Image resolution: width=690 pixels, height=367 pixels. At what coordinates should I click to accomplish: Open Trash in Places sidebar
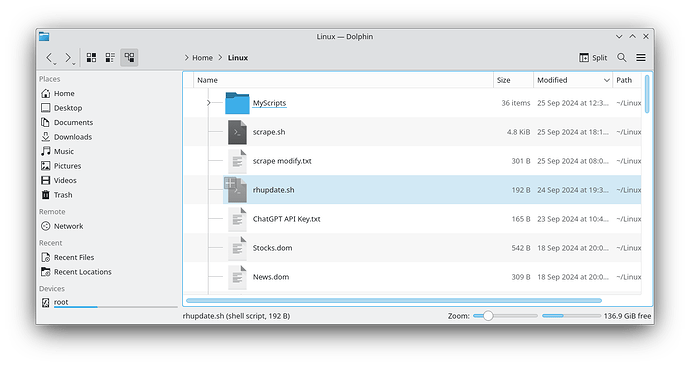click(x=63, y=195)
